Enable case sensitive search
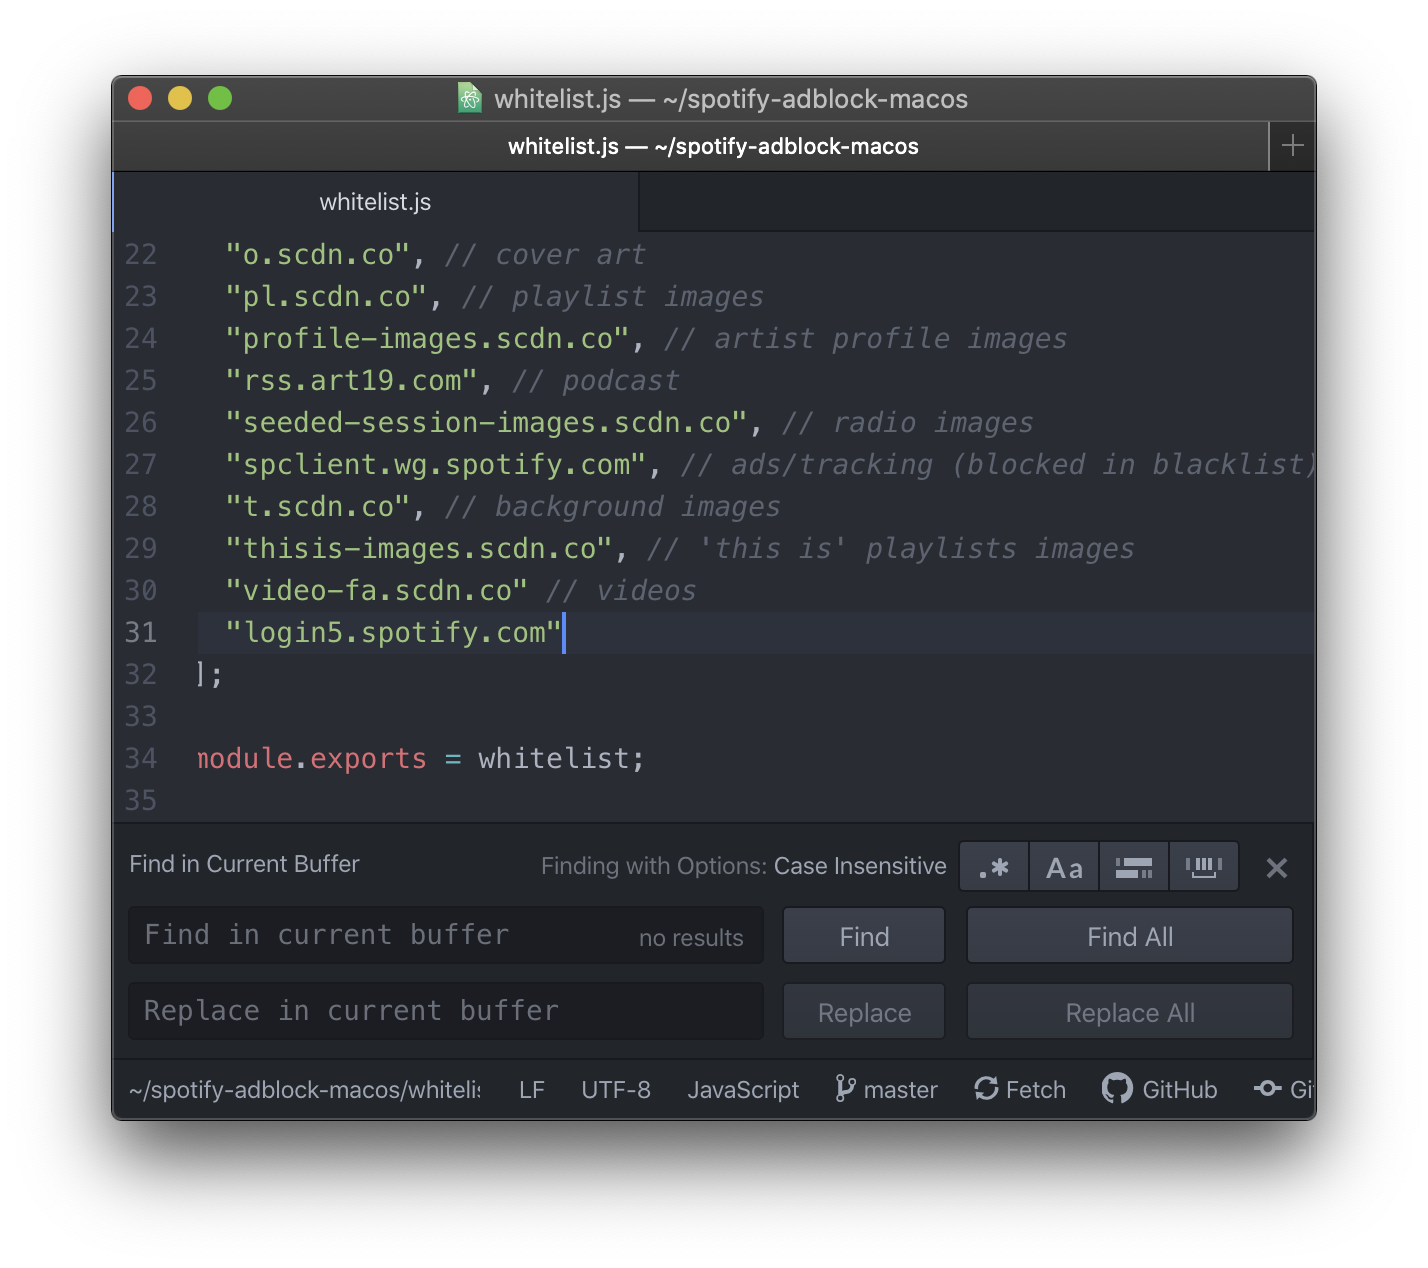This screenshot has width=1428, height=1268. tap(1063, 866)
